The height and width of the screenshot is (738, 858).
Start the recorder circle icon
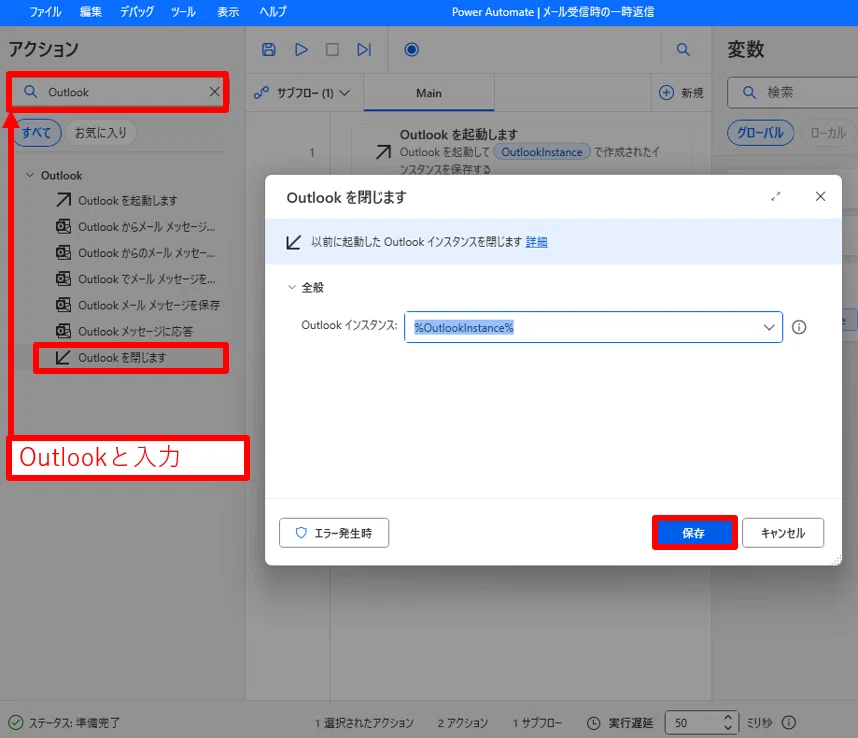411,50
